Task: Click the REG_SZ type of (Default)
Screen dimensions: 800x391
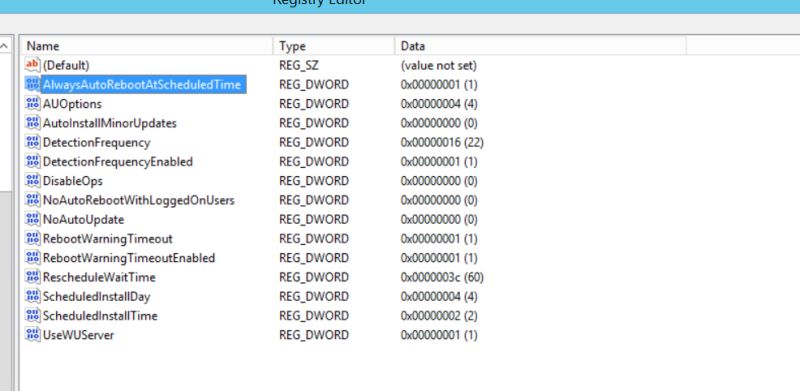Action: pyautogui.click(x=299, y=65)
